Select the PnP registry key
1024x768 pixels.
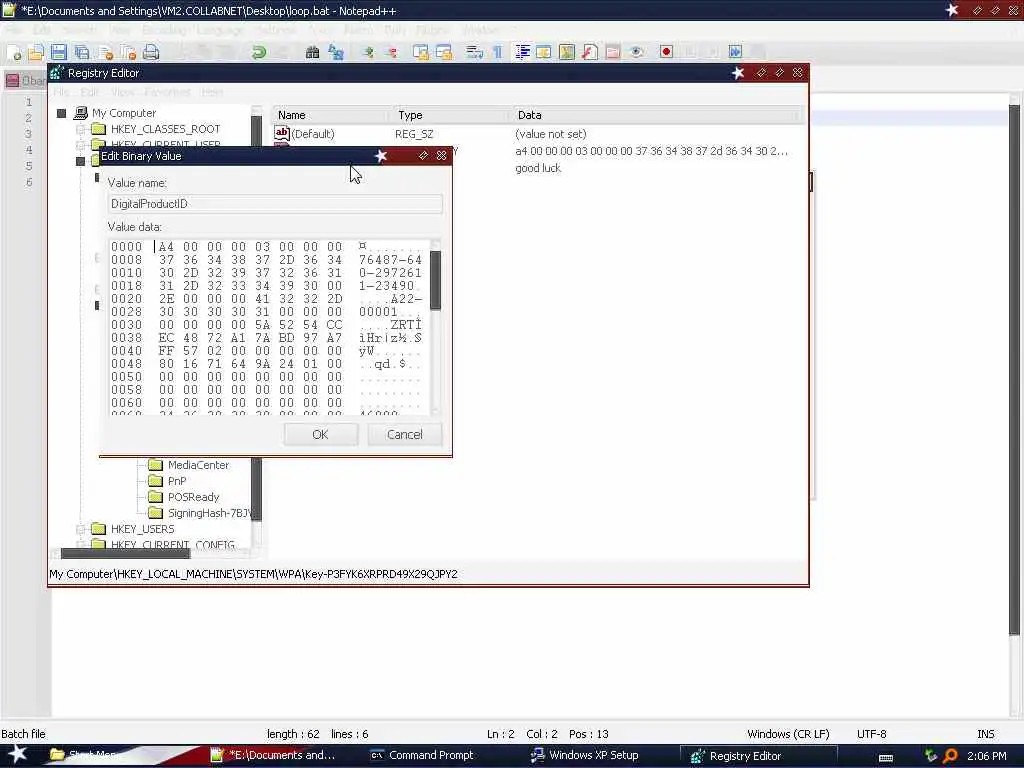(177, 481)
